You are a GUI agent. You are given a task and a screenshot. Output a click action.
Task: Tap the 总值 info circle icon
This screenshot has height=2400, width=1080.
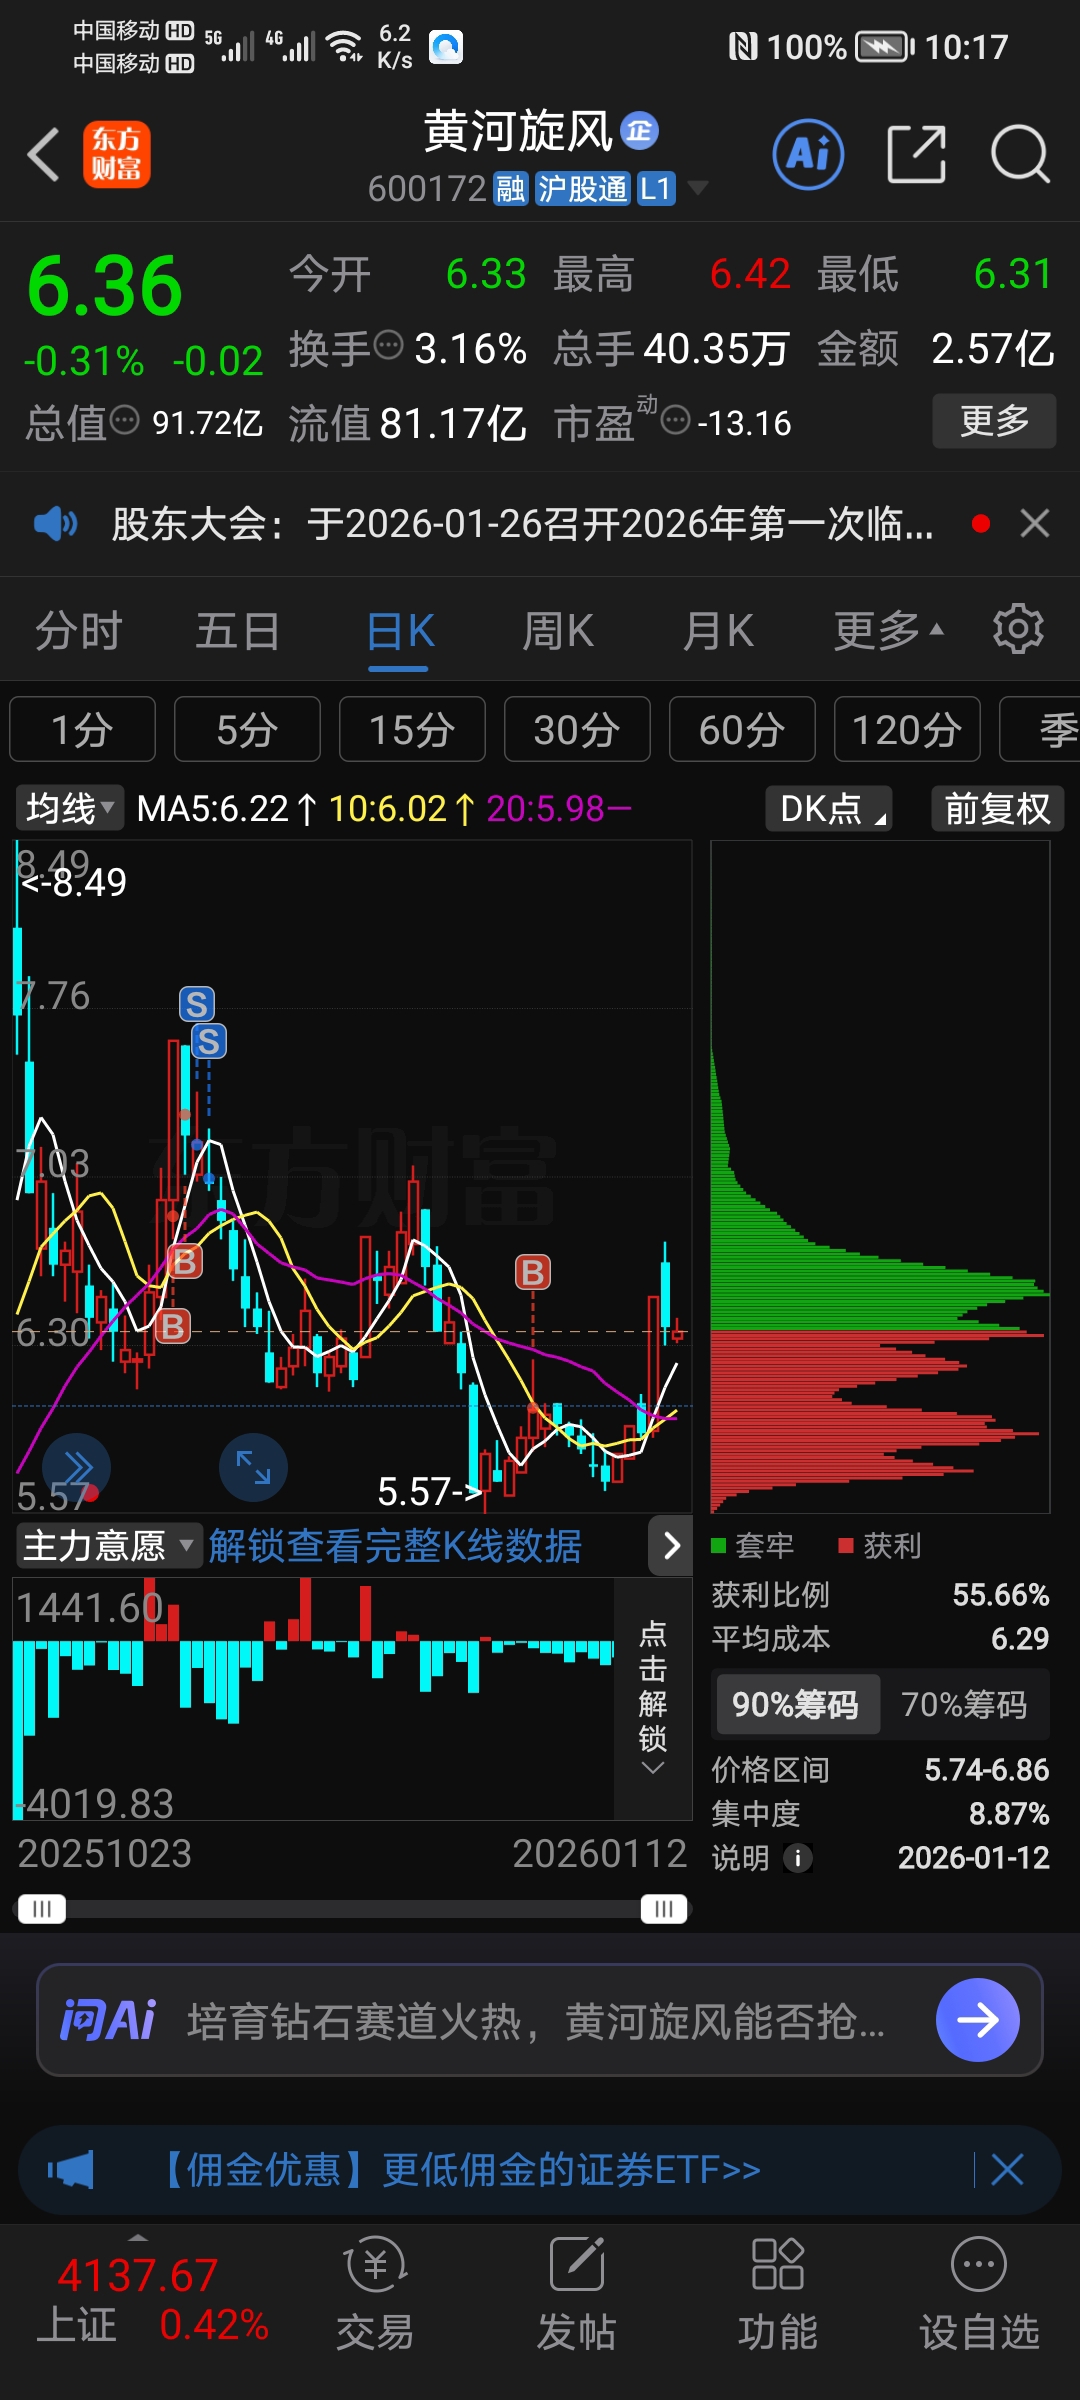click(124, 420)
